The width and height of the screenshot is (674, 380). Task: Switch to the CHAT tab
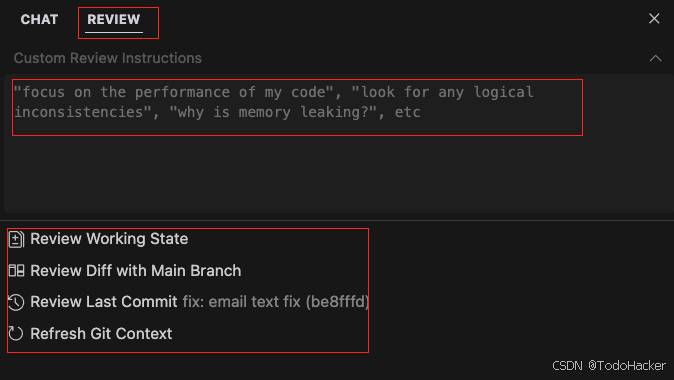coord(39,19)
